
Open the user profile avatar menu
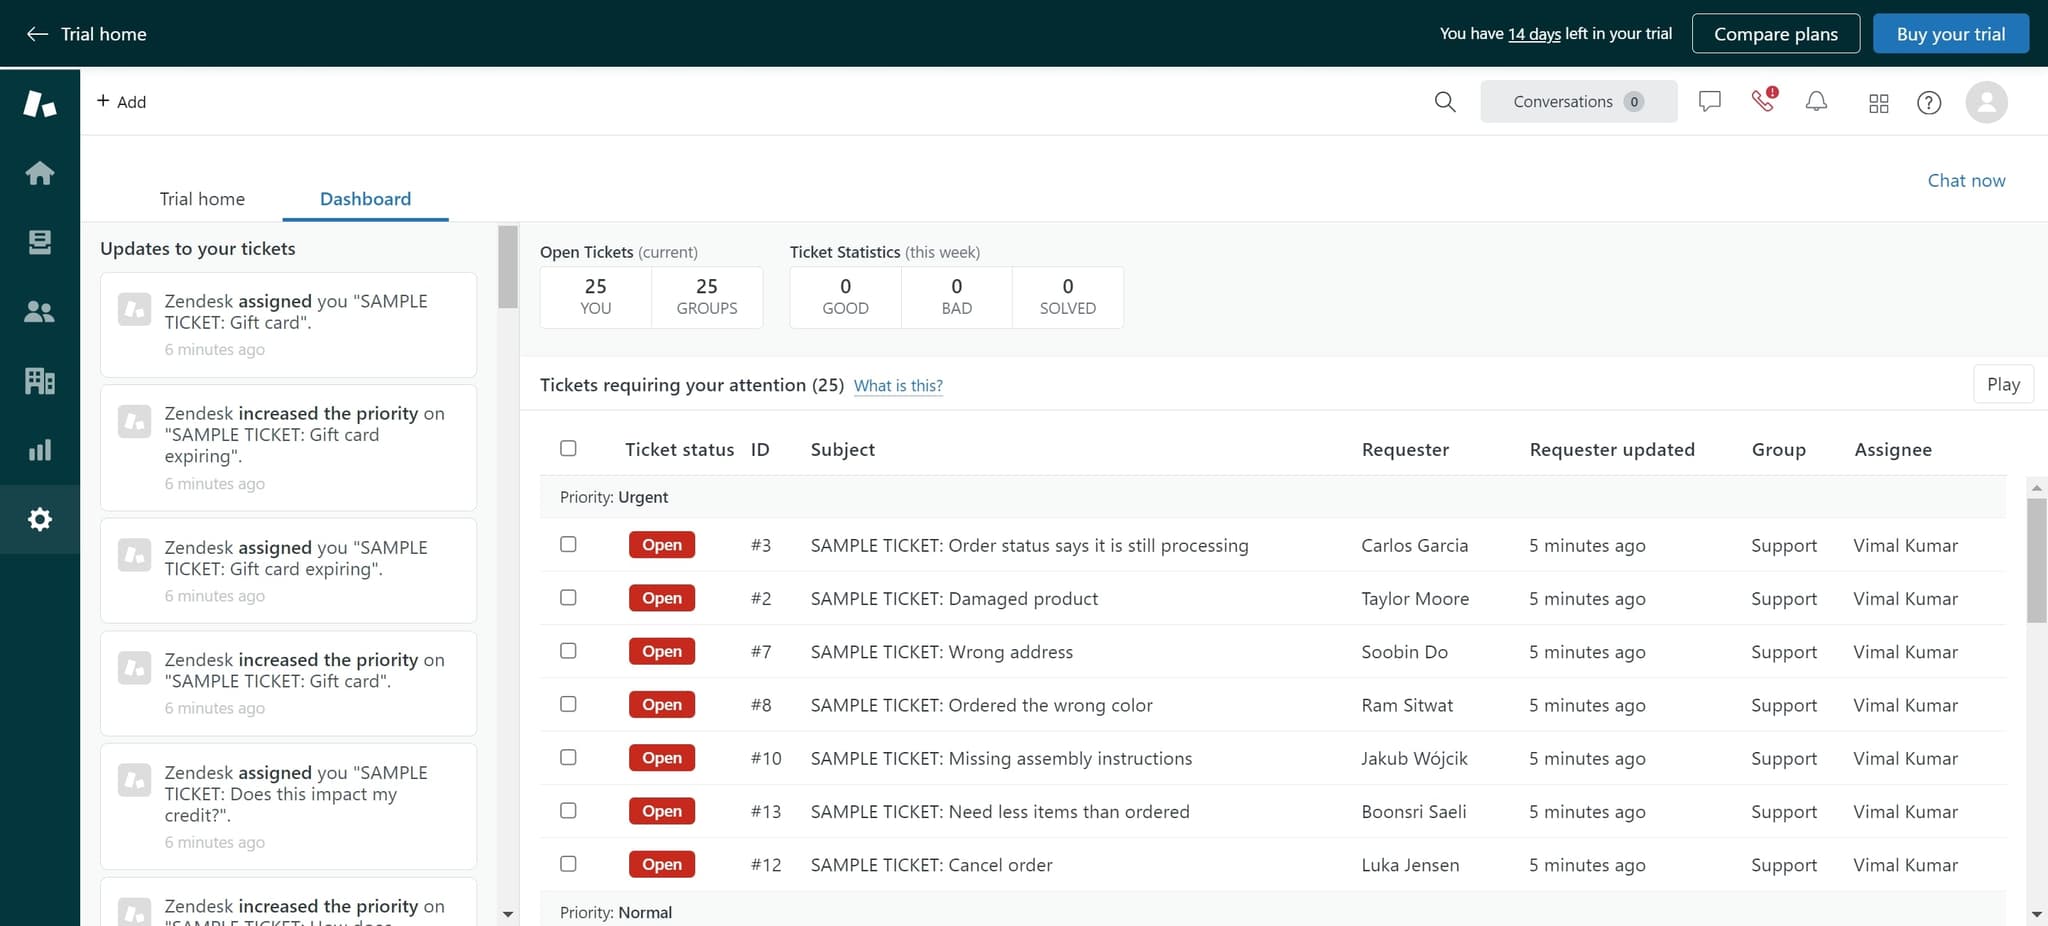(x=1986, y=102)
